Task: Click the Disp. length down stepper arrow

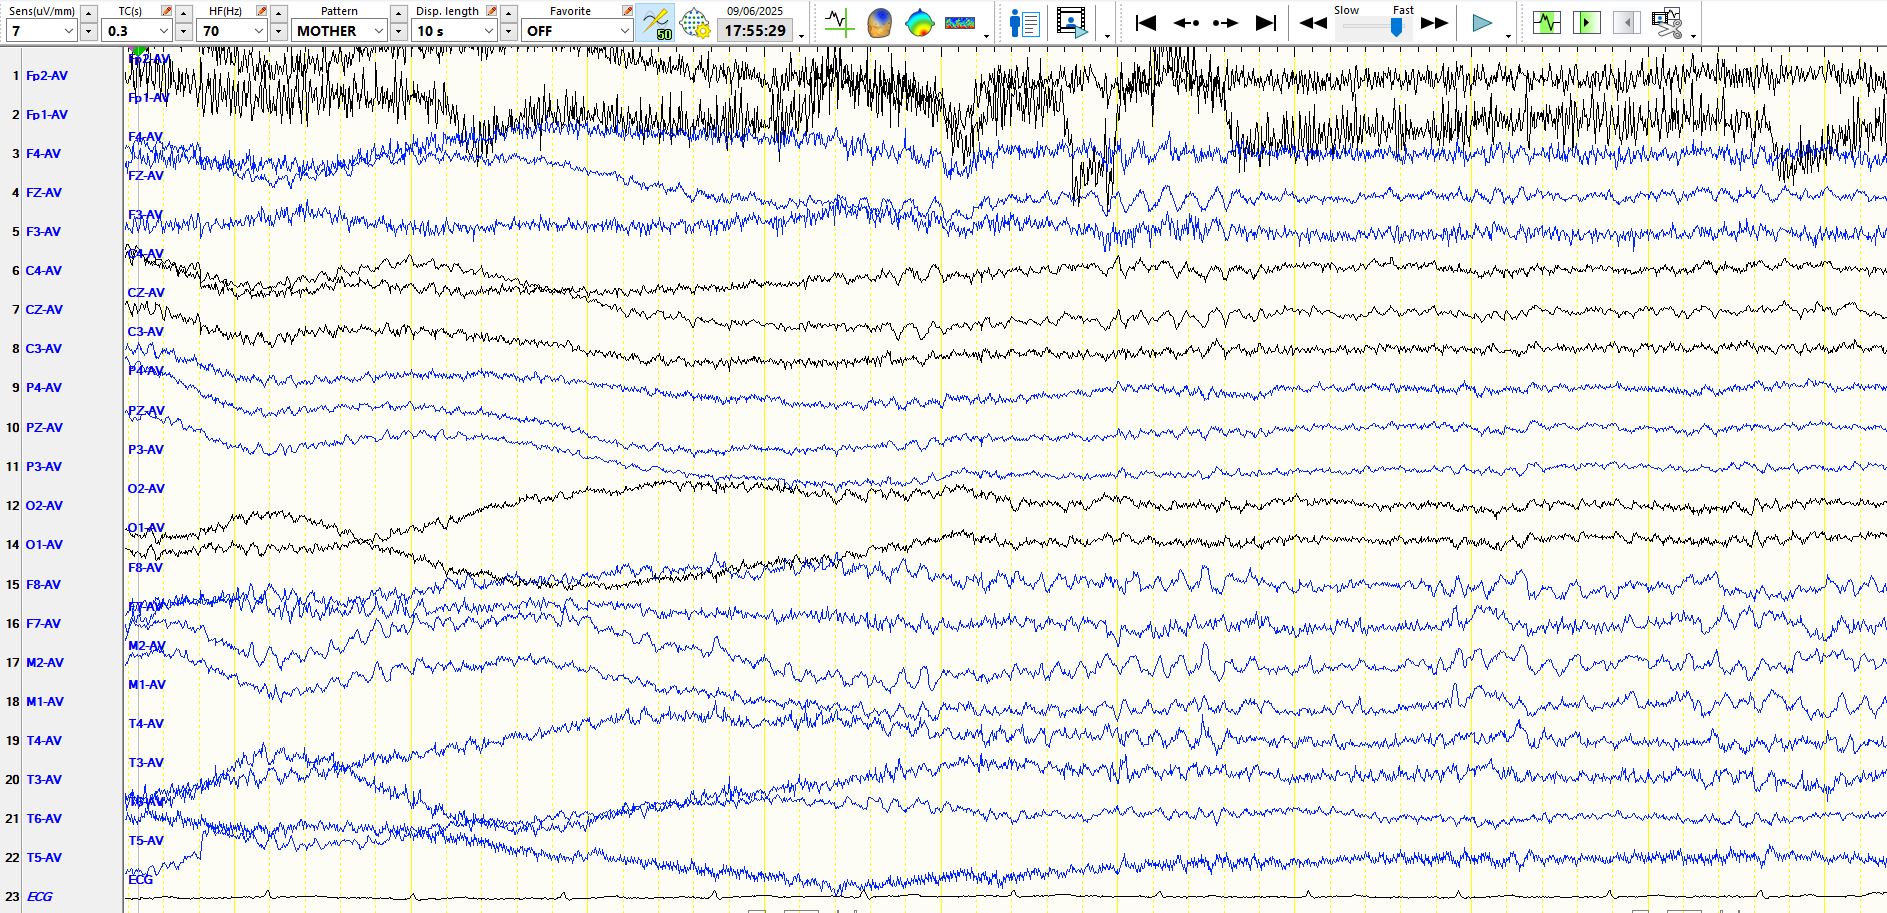Action: click(508, 31)
